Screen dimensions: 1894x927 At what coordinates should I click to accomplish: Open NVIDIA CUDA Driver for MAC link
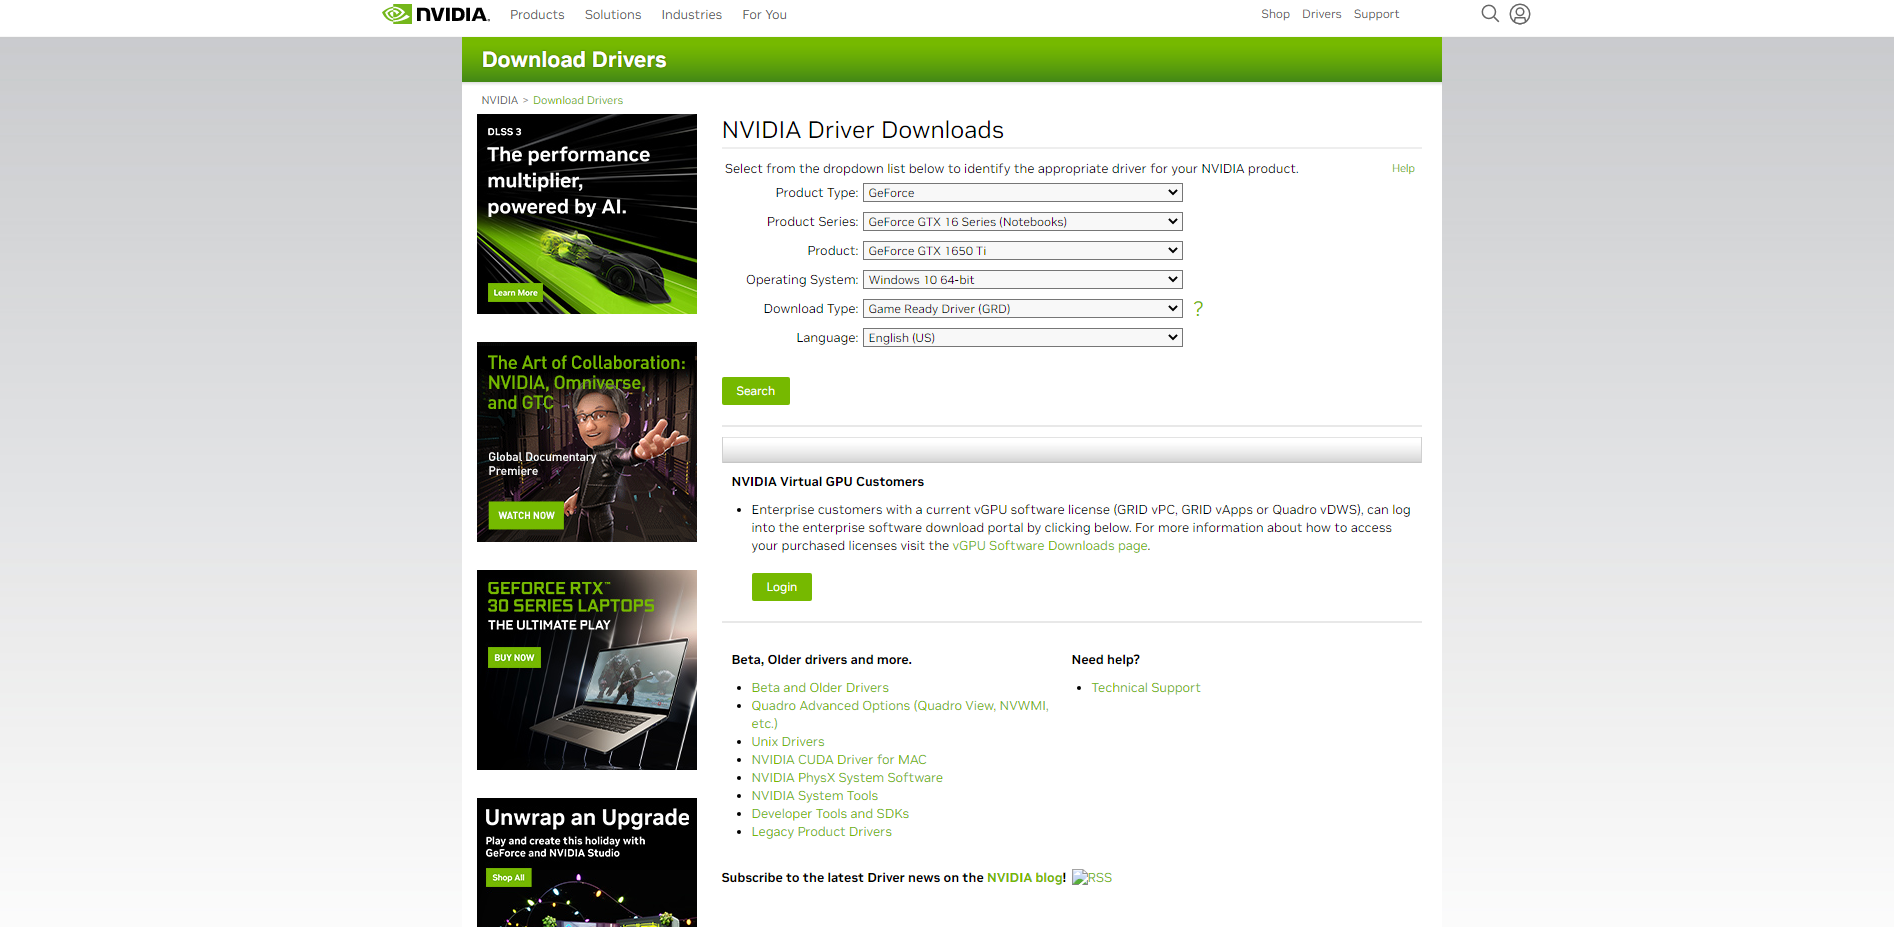(x=839, y=760)
